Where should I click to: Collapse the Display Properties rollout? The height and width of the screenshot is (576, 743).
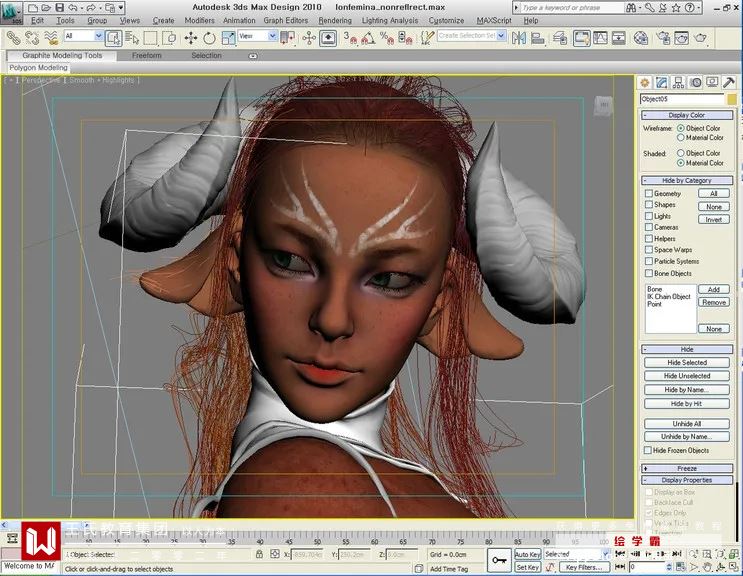tap(687, 480)
